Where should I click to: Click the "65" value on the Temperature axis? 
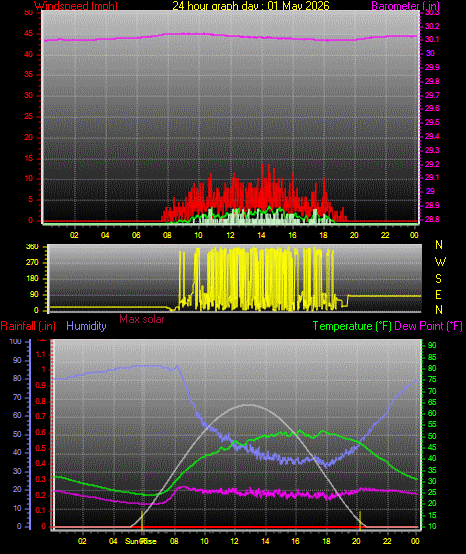click(x=432, y=402)
